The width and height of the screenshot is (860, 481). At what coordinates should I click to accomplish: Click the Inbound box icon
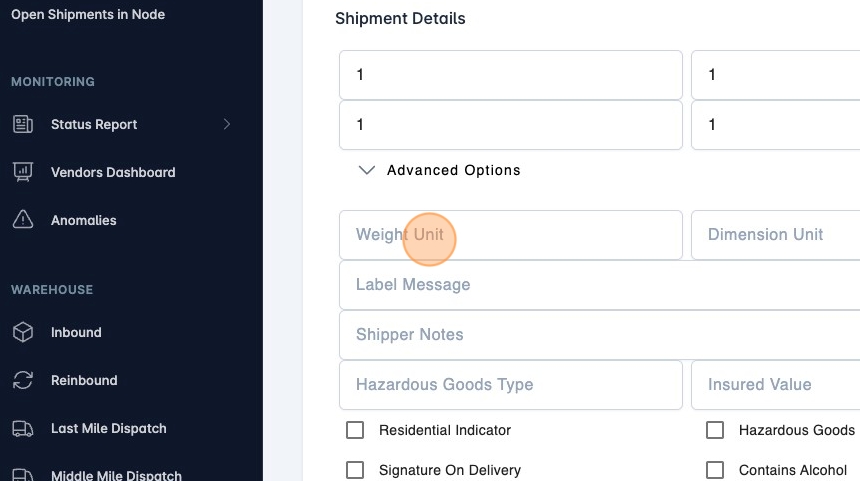22,332
